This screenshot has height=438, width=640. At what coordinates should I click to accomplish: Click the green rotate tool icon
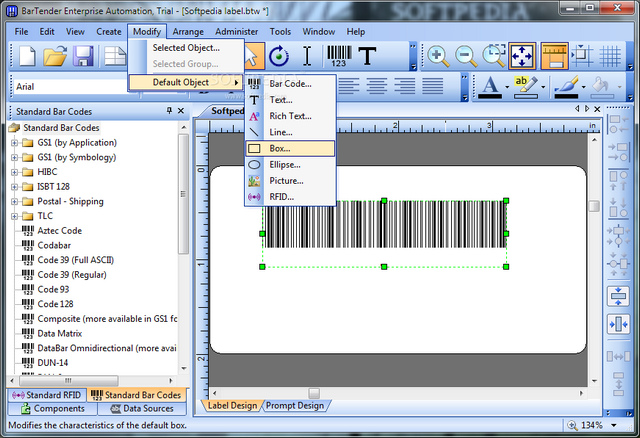point(279,56)
